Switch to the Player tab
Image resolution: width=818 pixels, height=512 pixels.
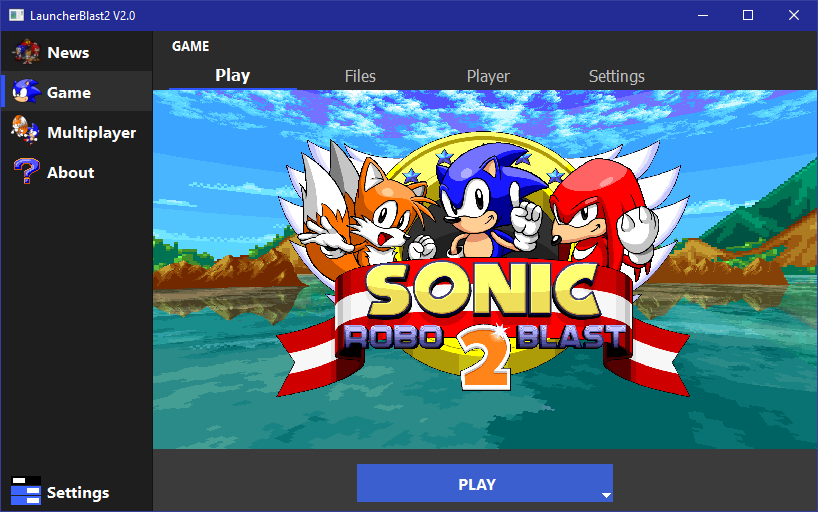pos(488,76)
